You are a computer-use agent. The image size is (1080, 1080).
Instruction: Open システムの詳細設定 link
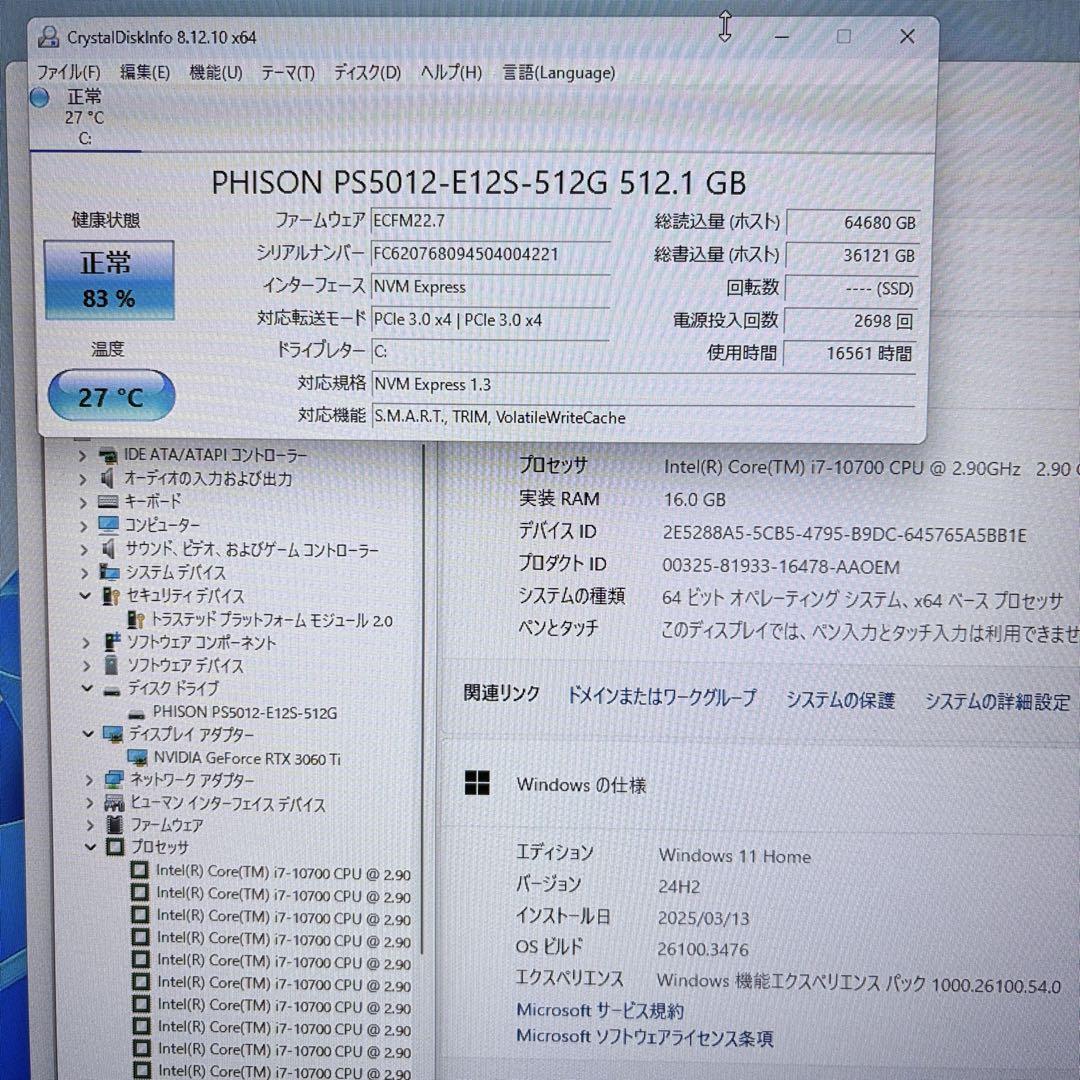pos(997,702)
